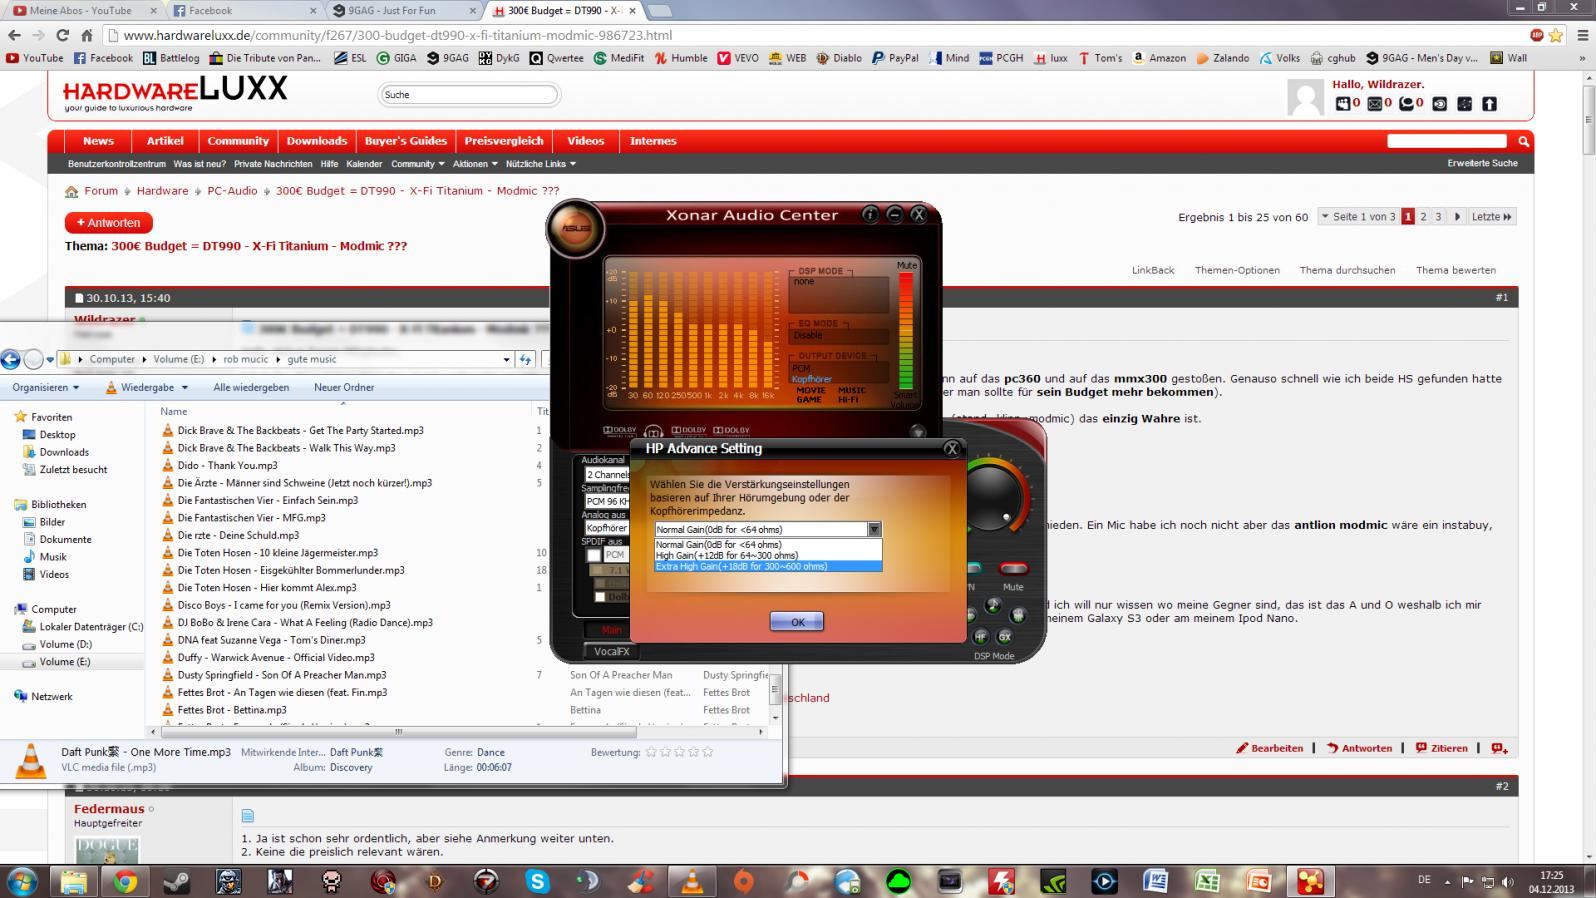Open the Nützliche Links dropdown
1596x898 pixels.
[540, 164]
